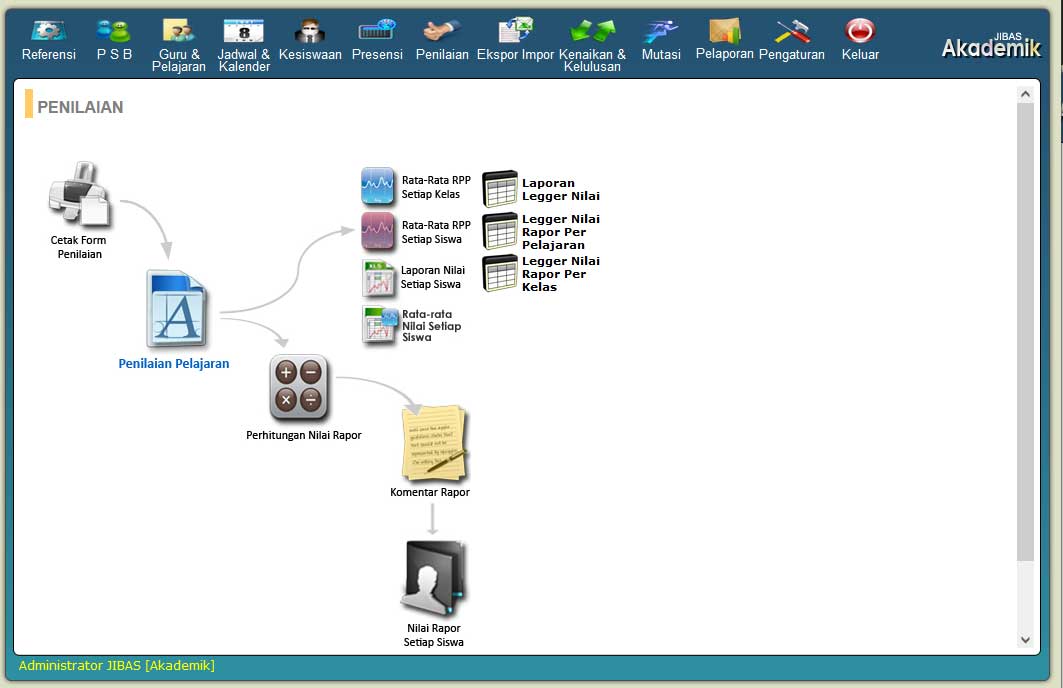1063x688 pixels.
Task: Open the Perhitungan Nilai Rapor calculator icon
Action: click(x=298, y=388)
